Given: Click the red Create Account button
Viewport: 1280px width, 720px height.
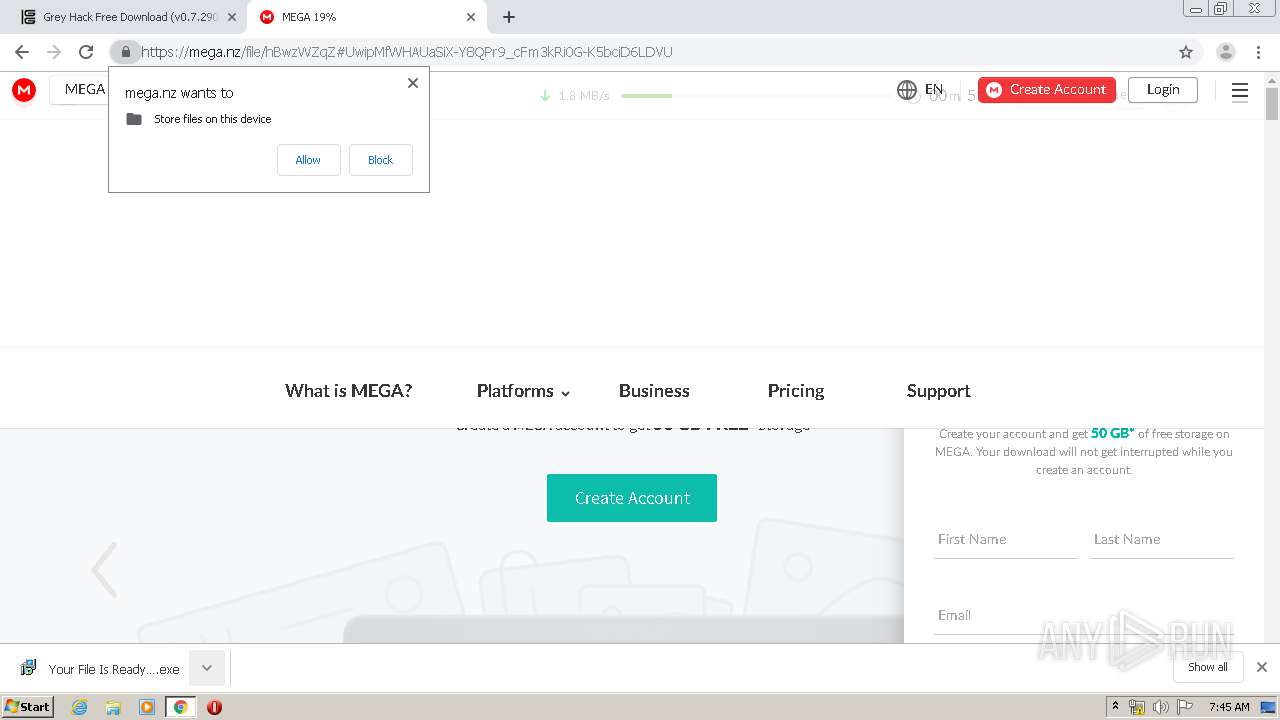Looking at the screenshot, I should [1046, 90].
